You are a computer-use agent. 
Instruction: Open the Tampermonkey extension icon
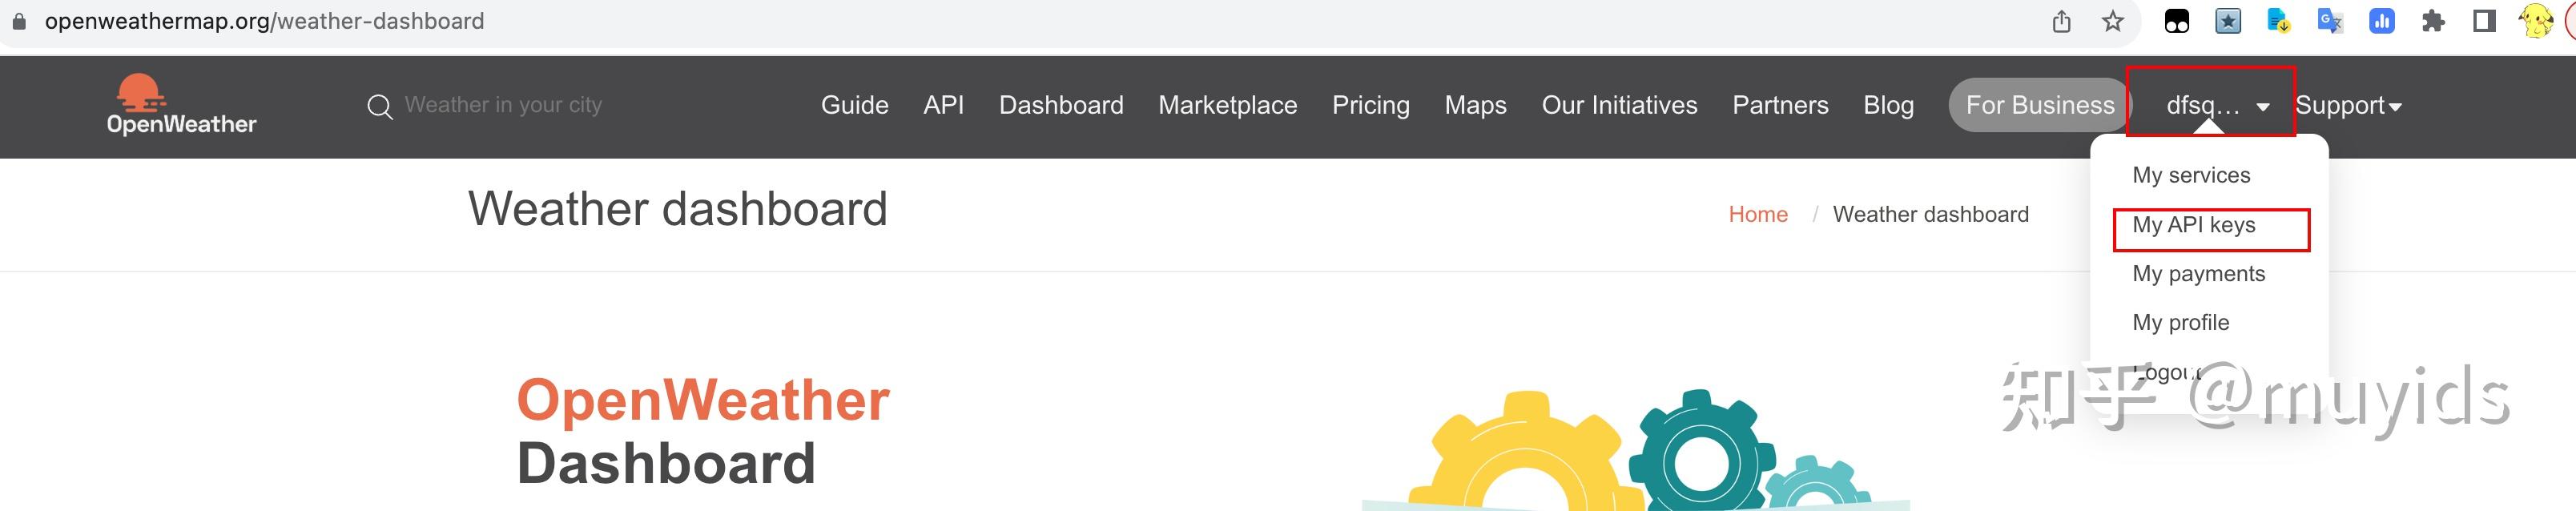pos(2177,21)
